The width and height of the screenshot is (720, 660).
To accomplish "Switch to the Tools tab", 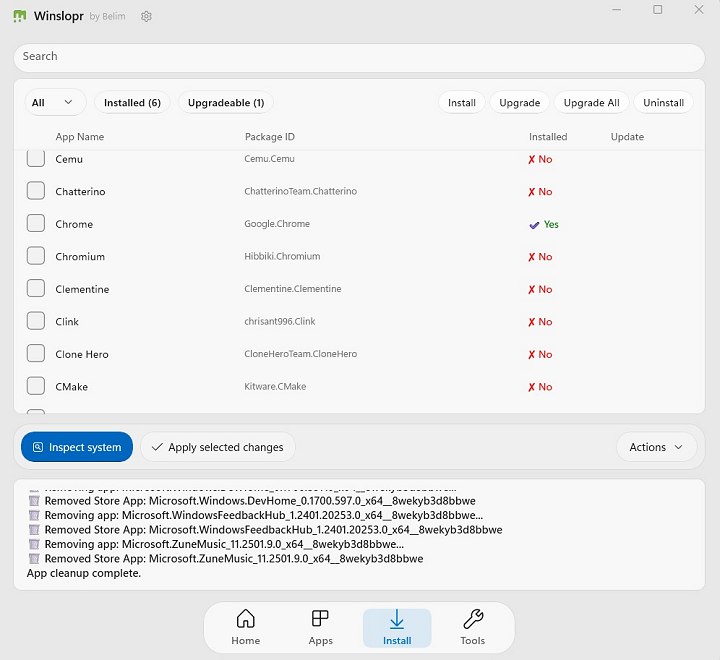I will pyautogui.click(x=472, y=628).
